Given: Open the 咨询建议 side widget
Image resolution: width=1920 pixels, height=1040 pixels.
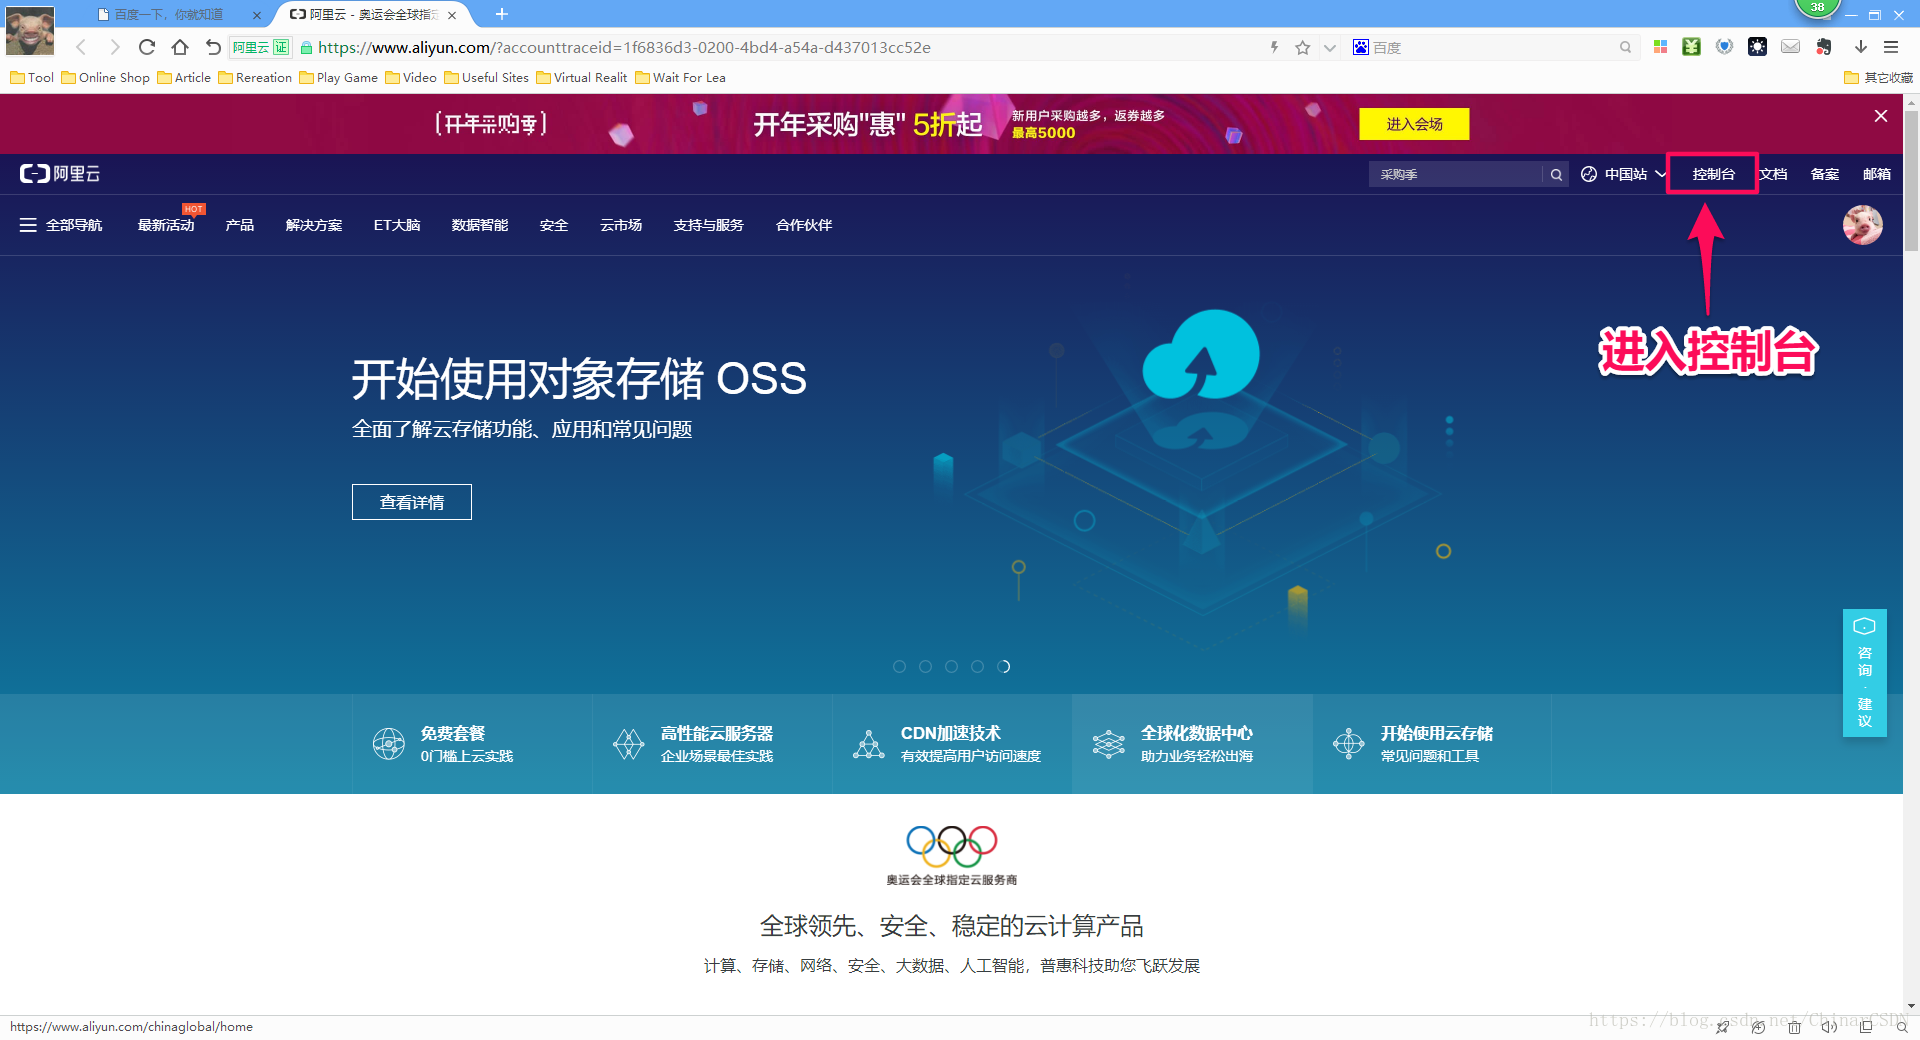Looking at the screenshot, I should tap(1865, 673).
